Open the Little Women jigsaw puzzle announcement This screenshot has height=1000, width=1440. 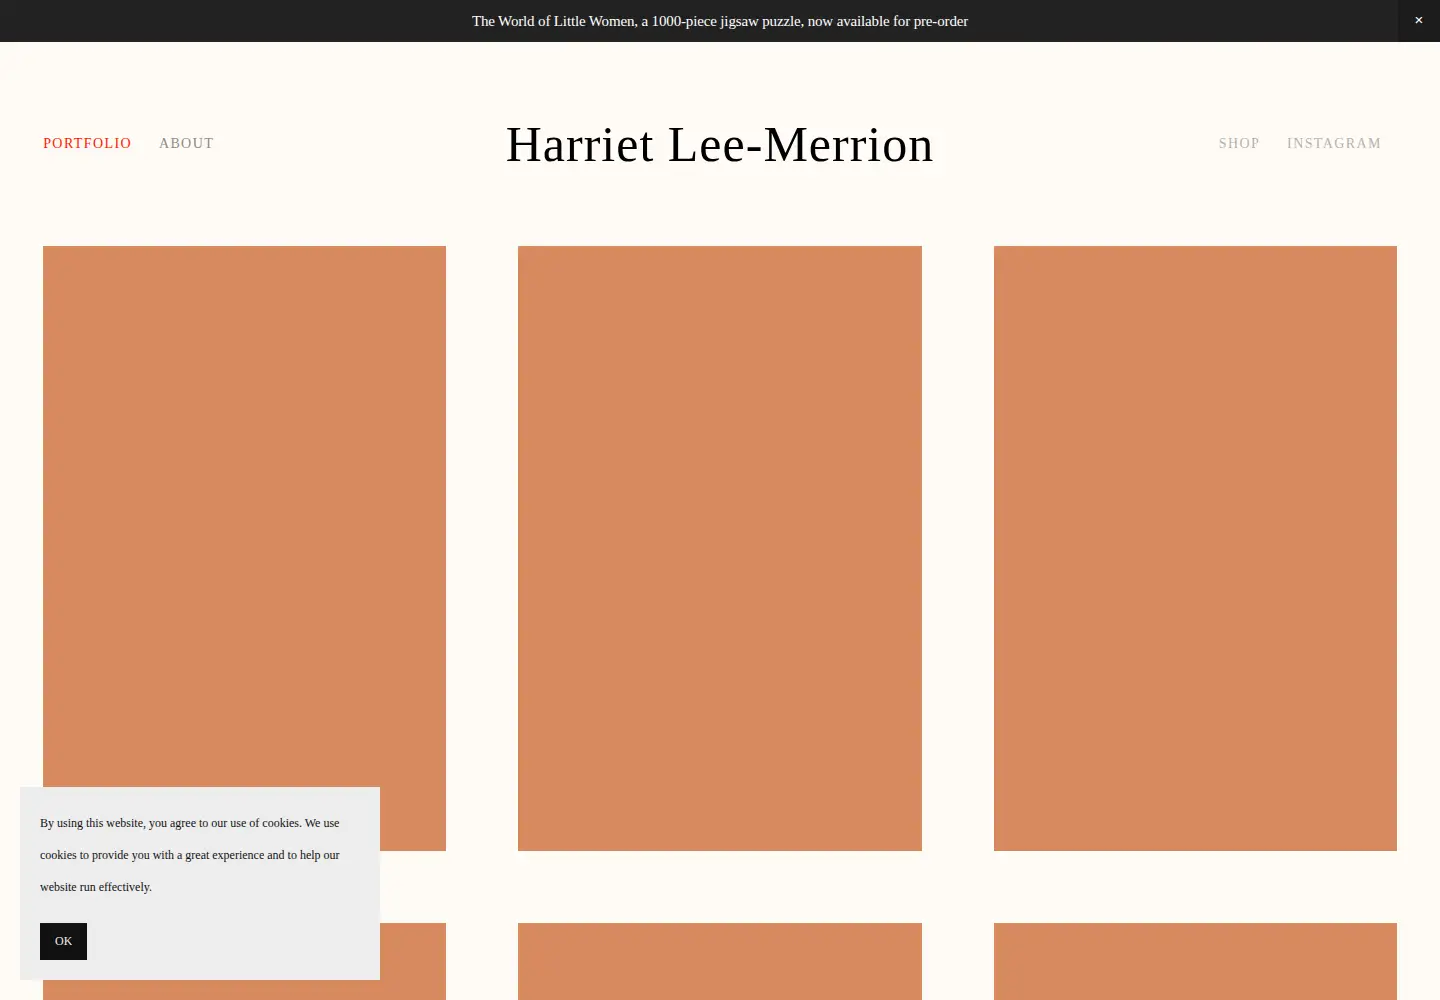point(720,21)
